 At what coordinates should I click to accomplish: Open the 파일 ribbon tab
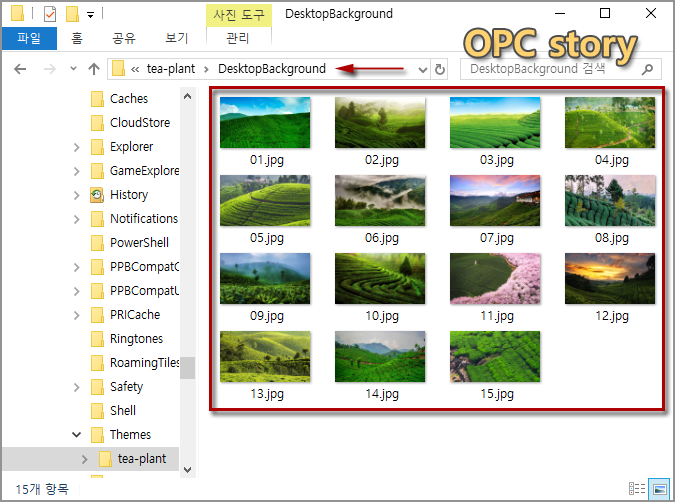(x=29, y=38)
